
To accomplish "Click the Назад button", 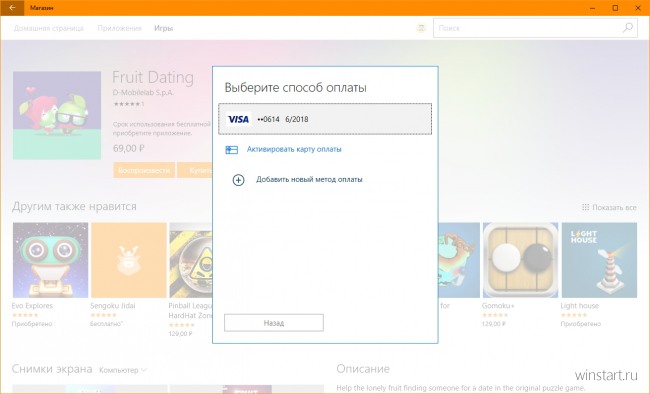I will 274,323.
